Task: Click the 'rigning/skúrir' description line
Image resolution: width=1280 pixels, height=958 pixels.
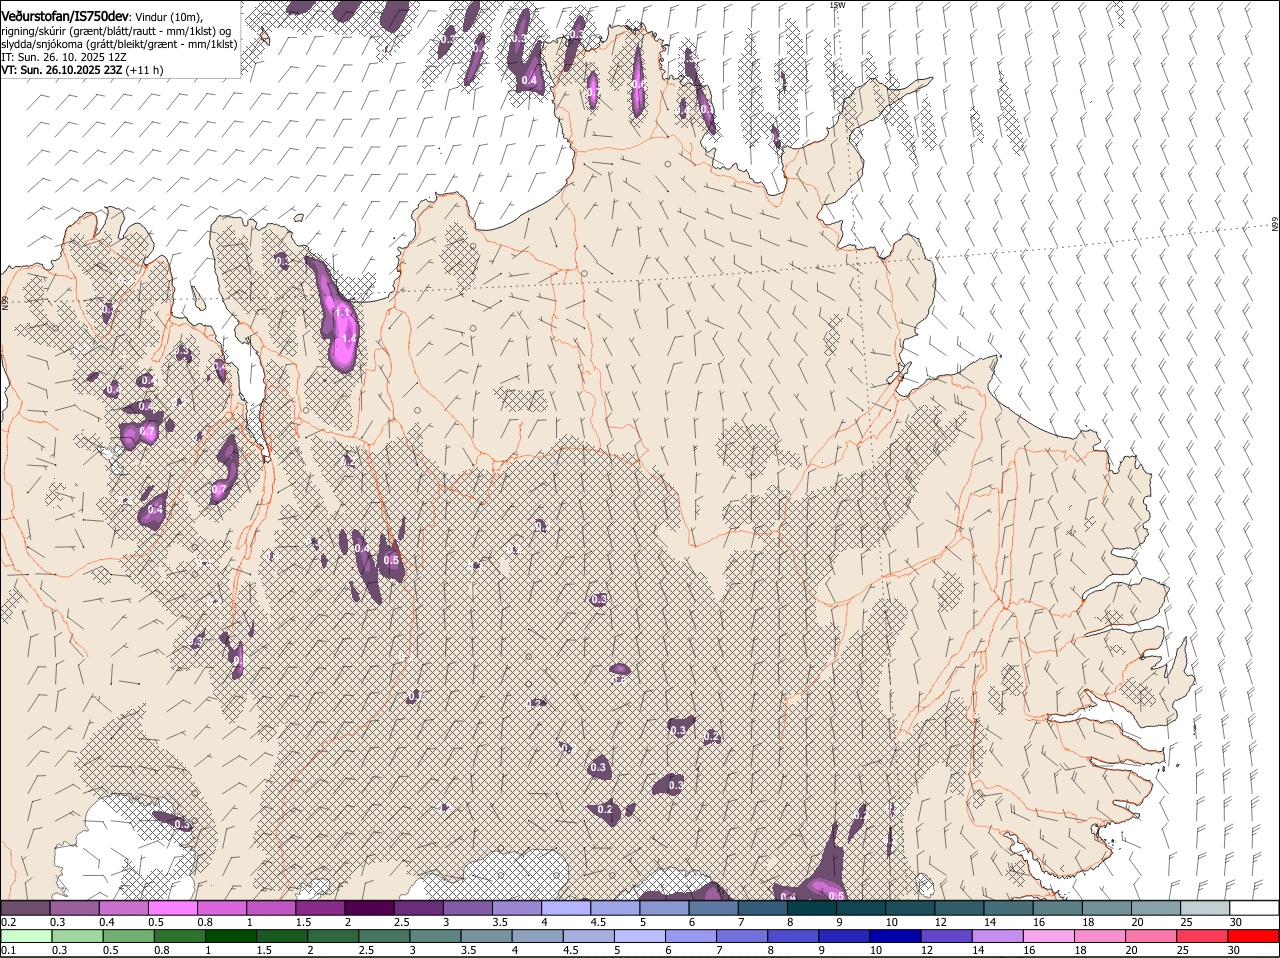Action: 117,31
